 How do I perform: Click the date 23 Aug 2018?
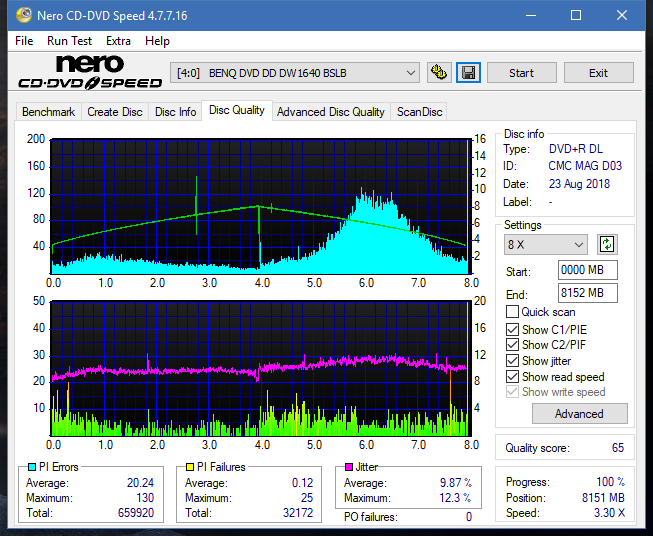tap(579, 184)
